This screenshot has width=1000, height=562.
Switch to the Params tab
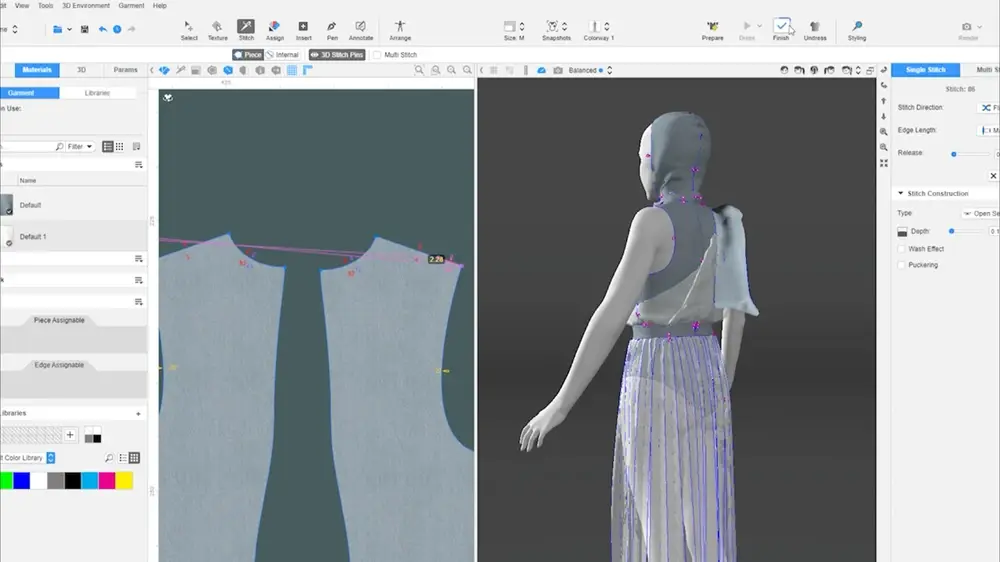click(125, 70)
